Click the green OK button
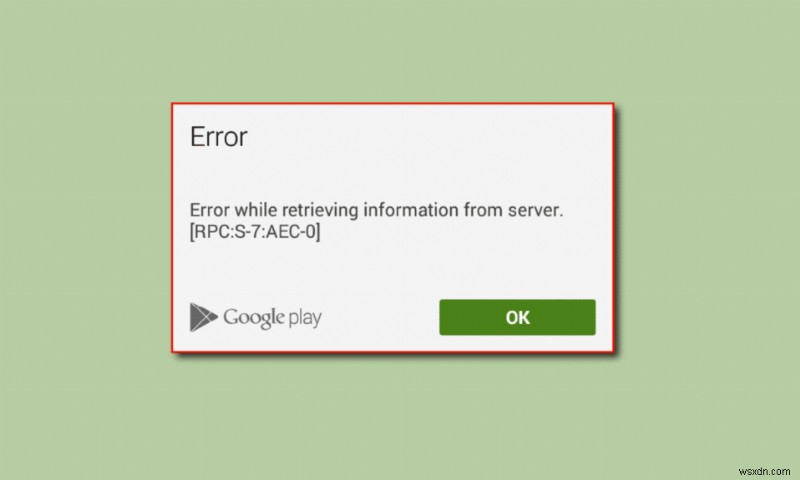Screen dimensions: 800x480 pos(517,317)
